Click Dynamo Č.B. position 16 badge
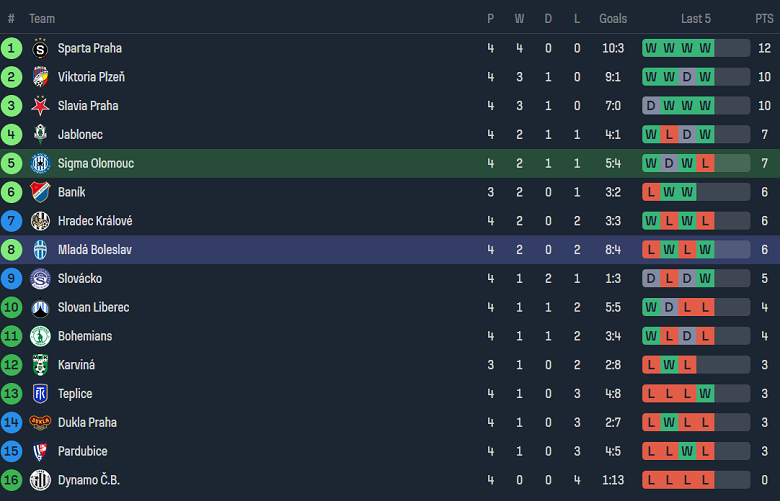The image size is (780, 501). coord(12,481)
